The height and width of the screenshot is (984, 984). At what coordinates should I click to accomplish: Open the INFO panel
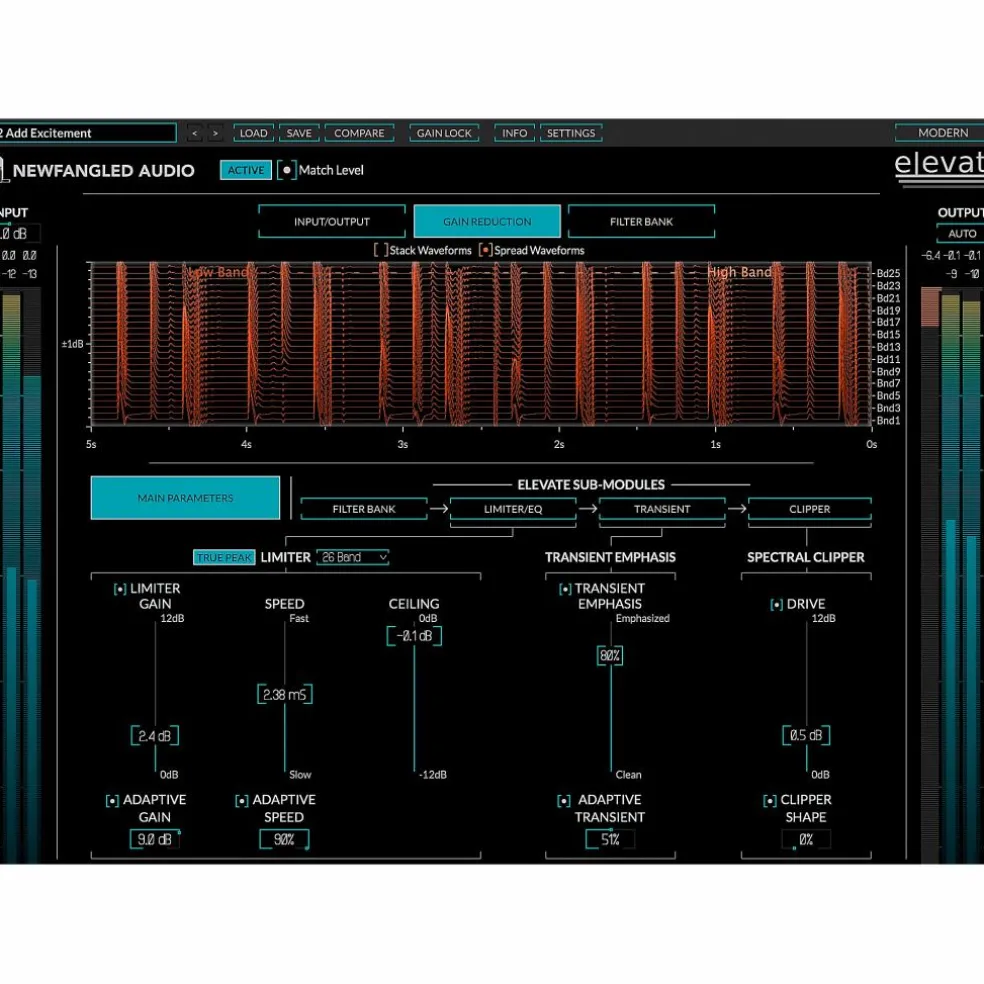[514, 133]
